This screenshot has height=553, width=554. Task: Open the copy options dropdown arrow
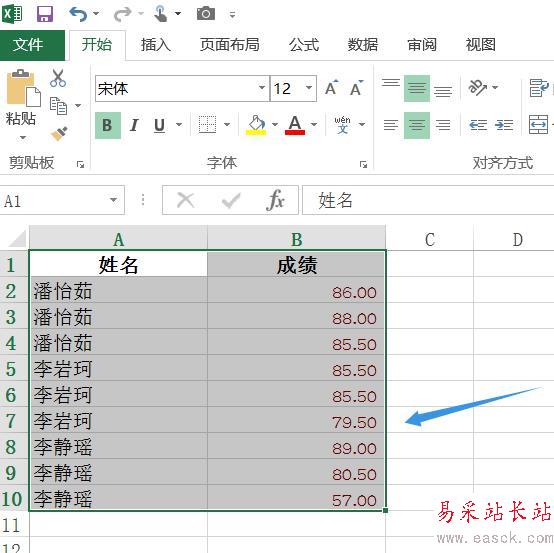pyautogui.click(x=78, y=106)
